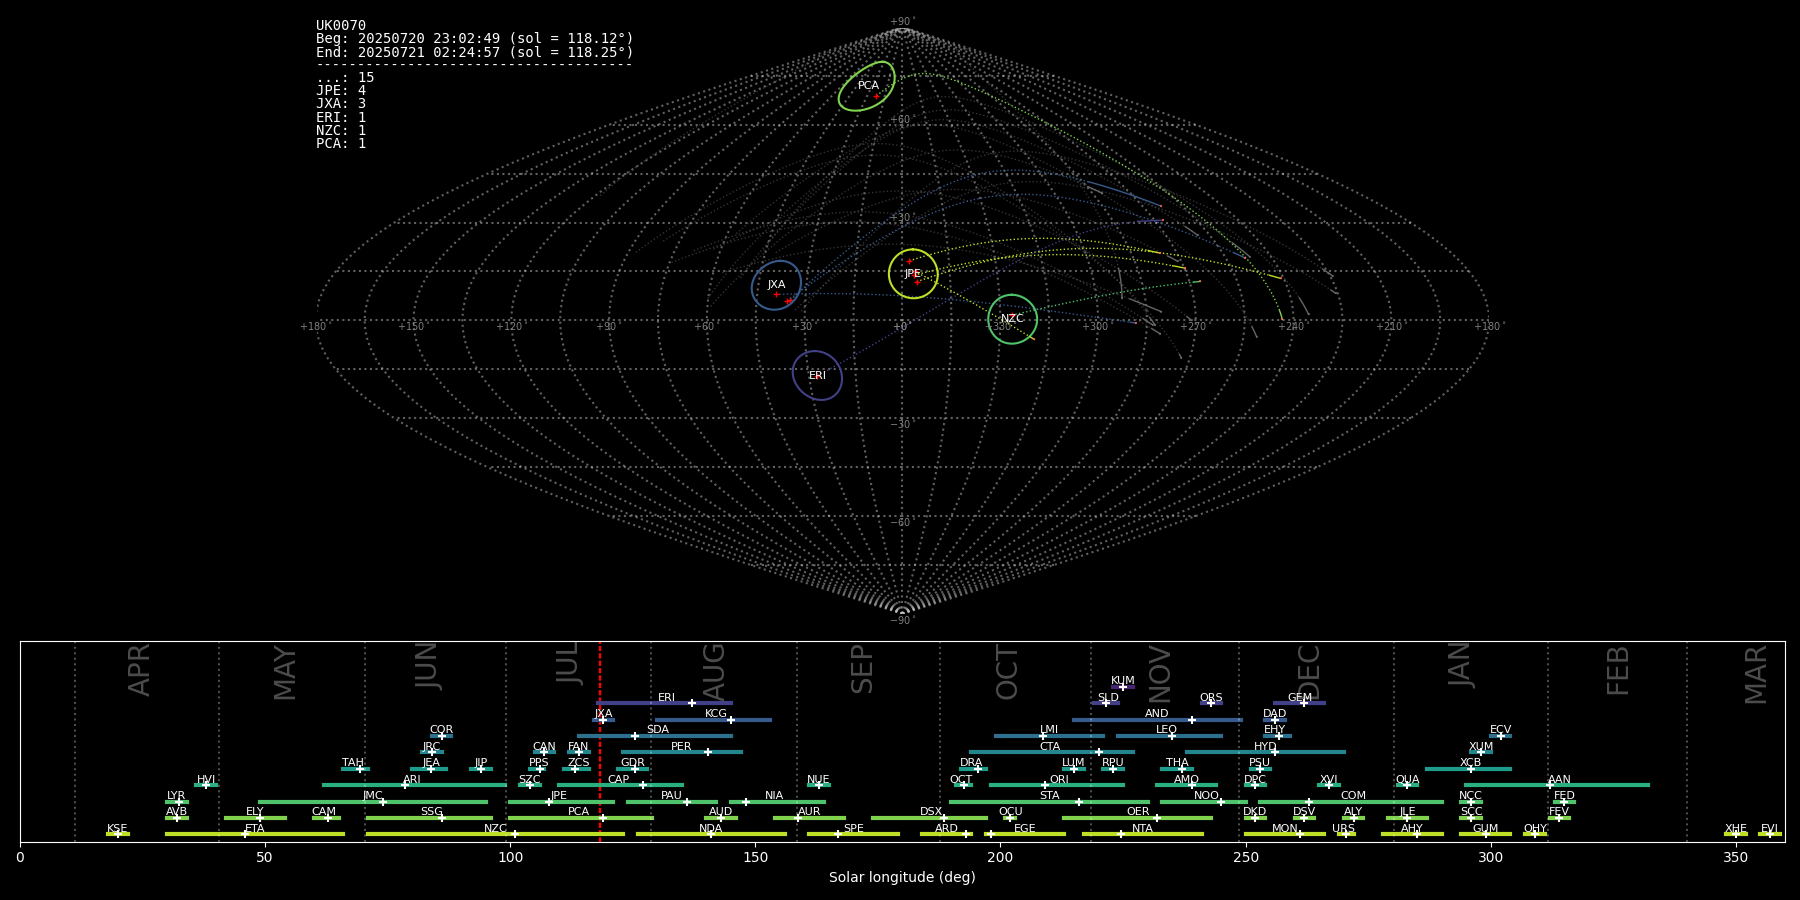Select the 'NZC: 1' legend count
1800x900 pixels.
click(x=341, y=130)
